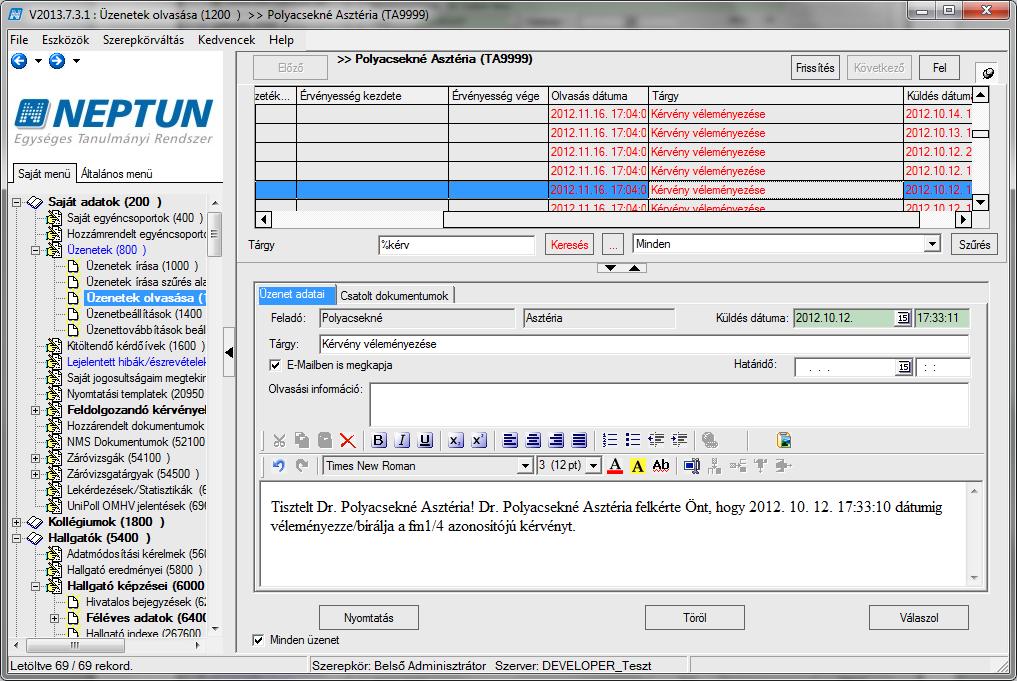Expand the Kollégiumok (1800) tree node
Image resolution: width=1017 pixels, height=681 pixels.
17,522
